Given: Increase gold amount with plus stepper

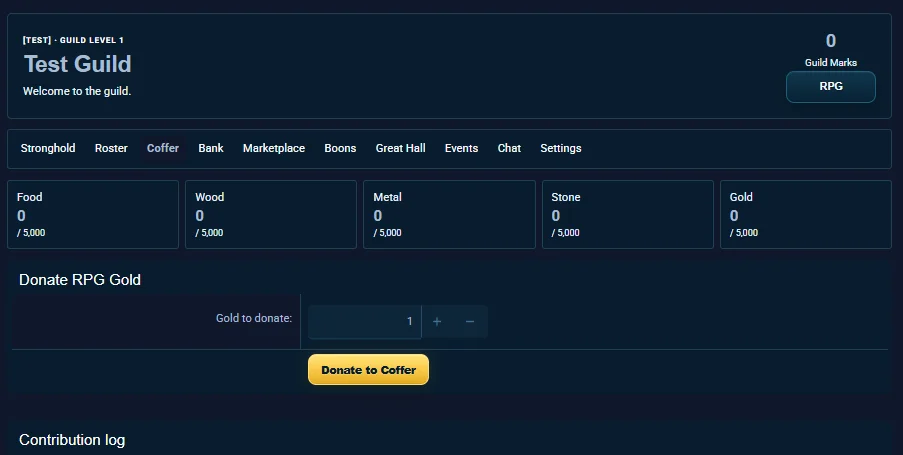Looking at the screenshot, I should 437,321.
